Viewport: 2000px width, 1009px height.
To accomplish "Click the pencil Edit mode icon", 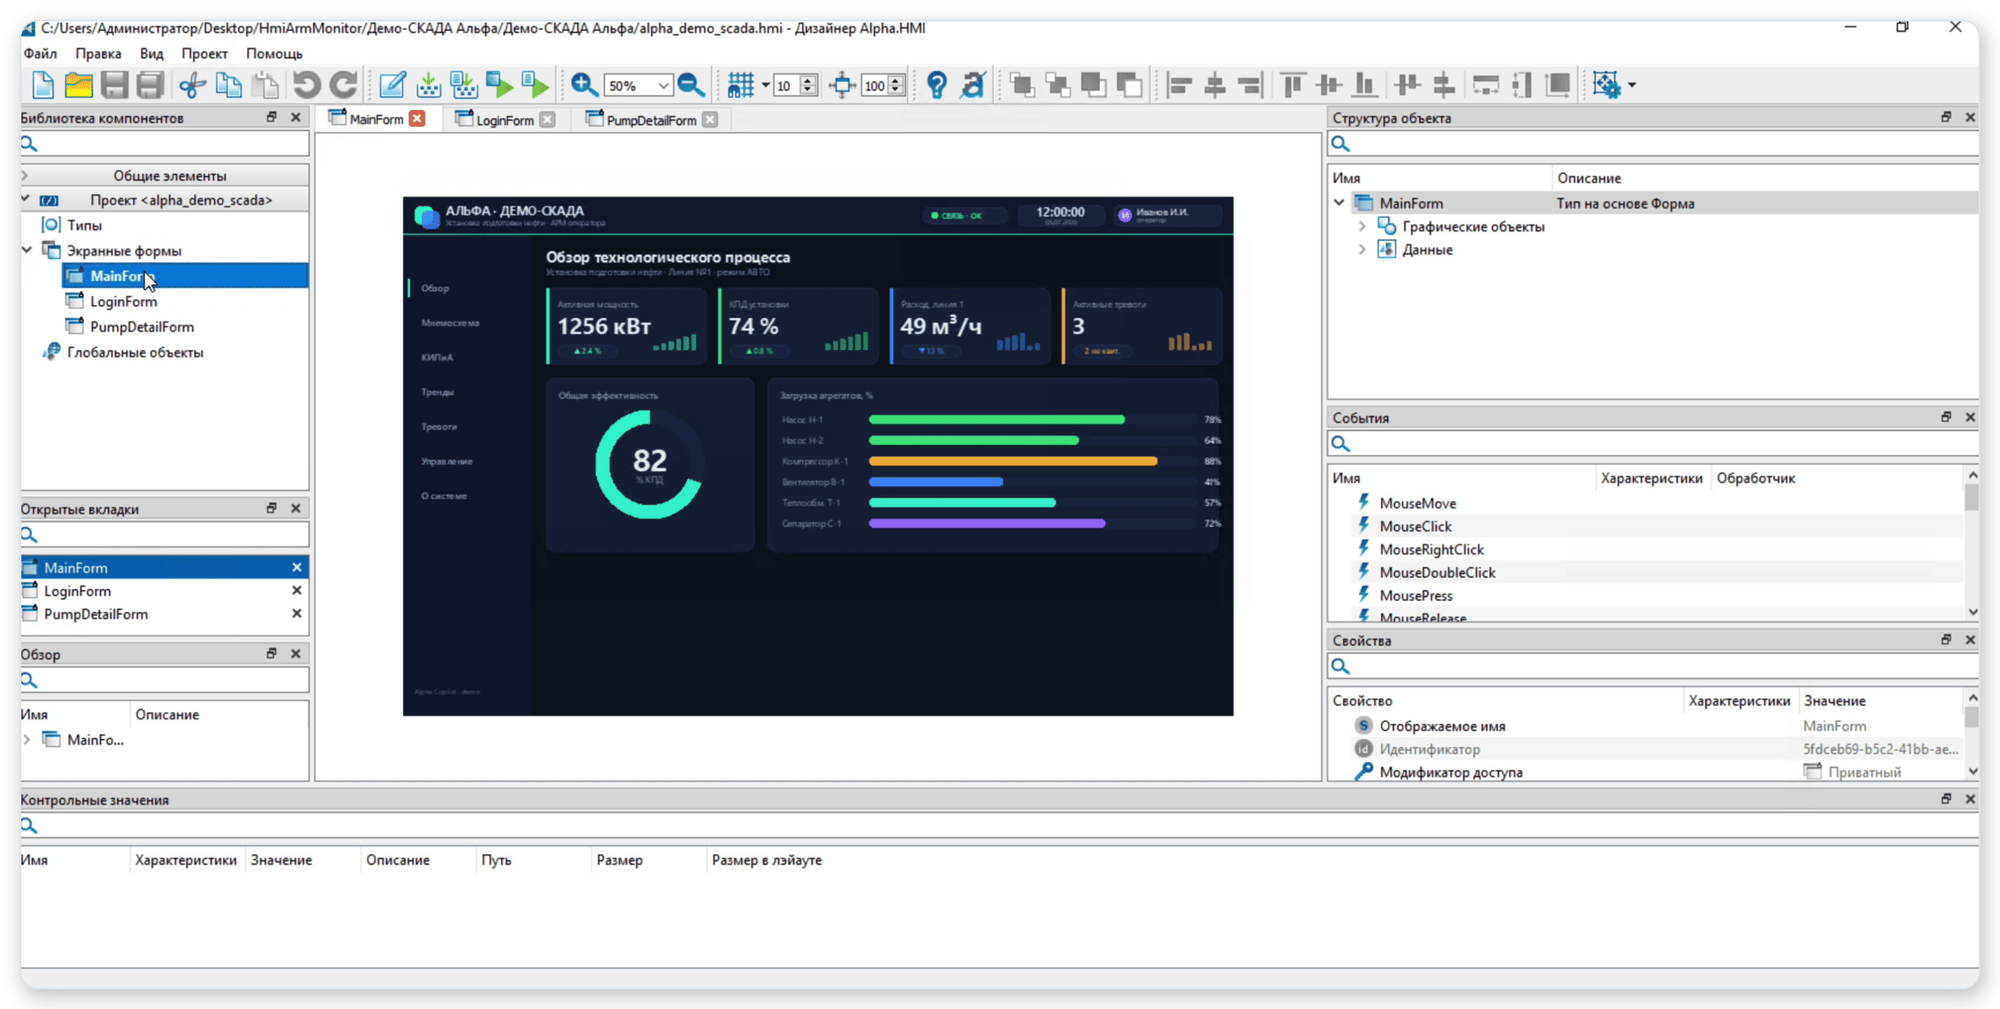I will (x=393, y=85).
